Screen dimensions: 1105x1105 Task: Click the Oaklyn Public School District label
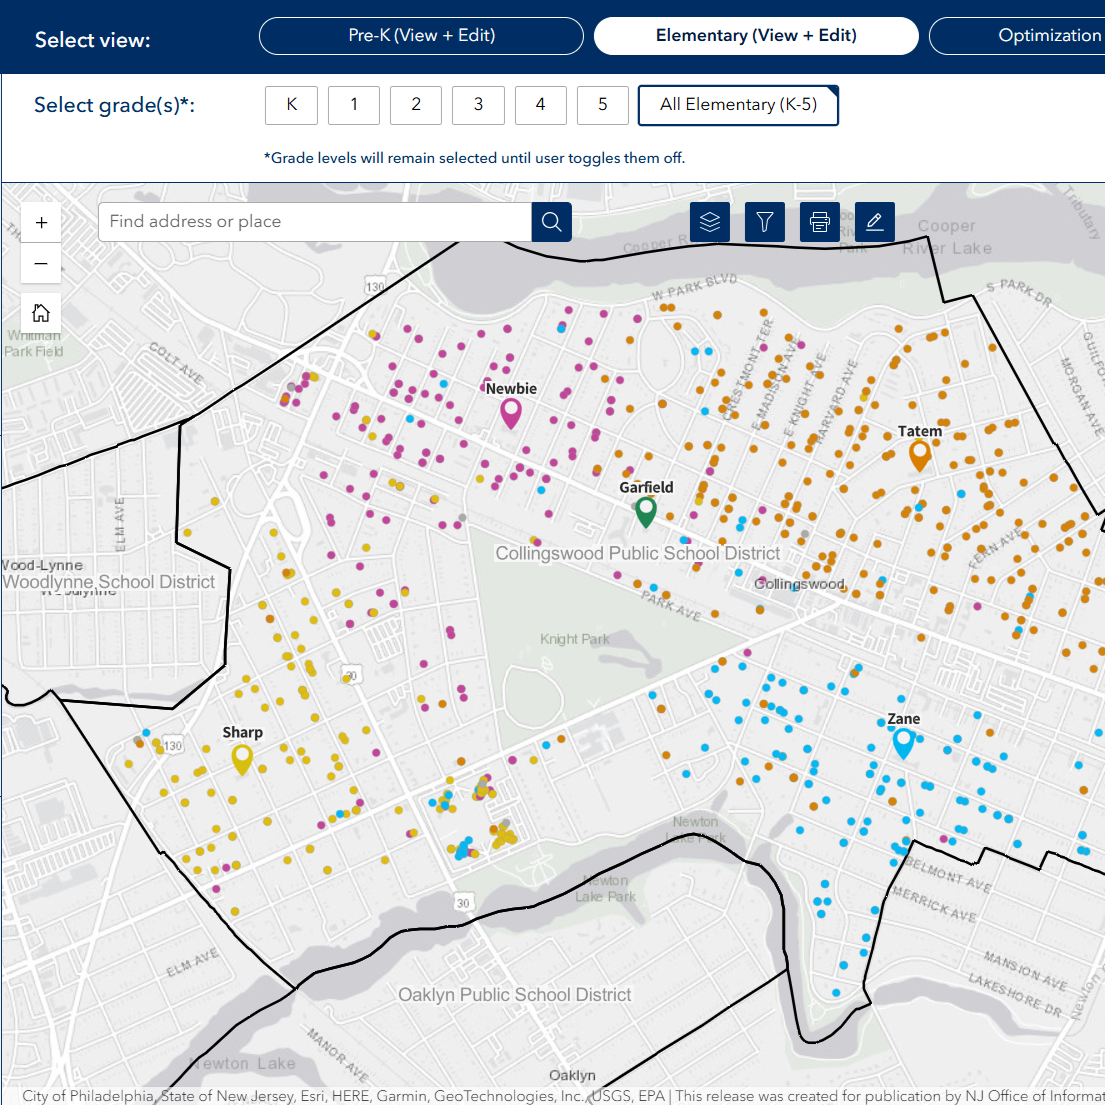tap(514, 994)
